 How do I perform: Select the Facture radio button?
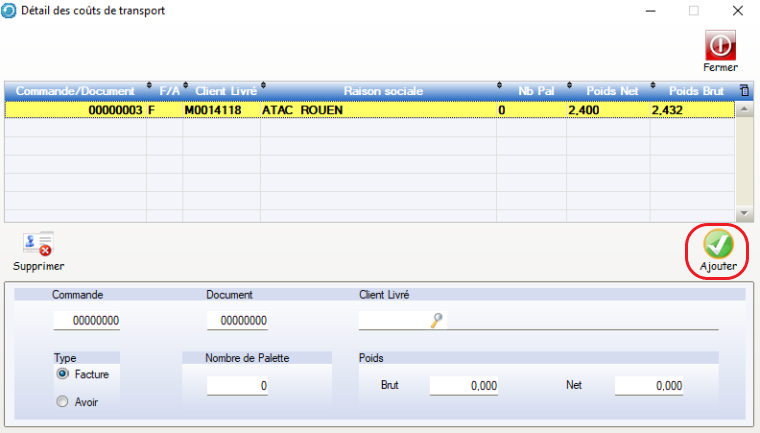[x=63, y=373]
